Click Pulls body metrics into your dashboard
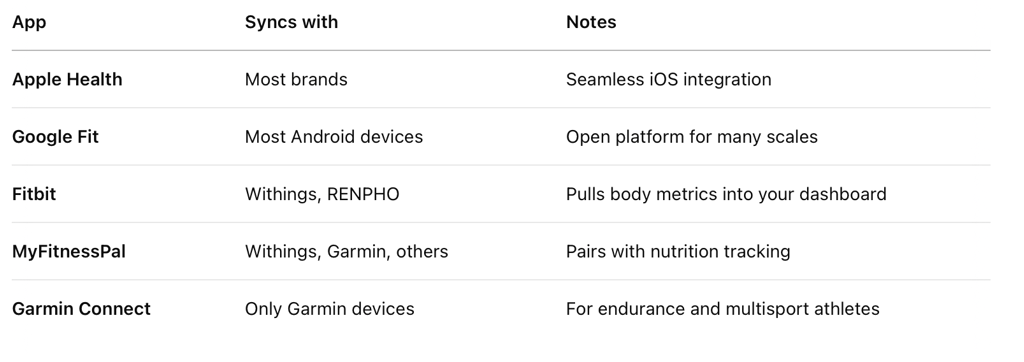Image resolution: width=1024 pixels, height=362 pixels. click(x=726, y=195)
